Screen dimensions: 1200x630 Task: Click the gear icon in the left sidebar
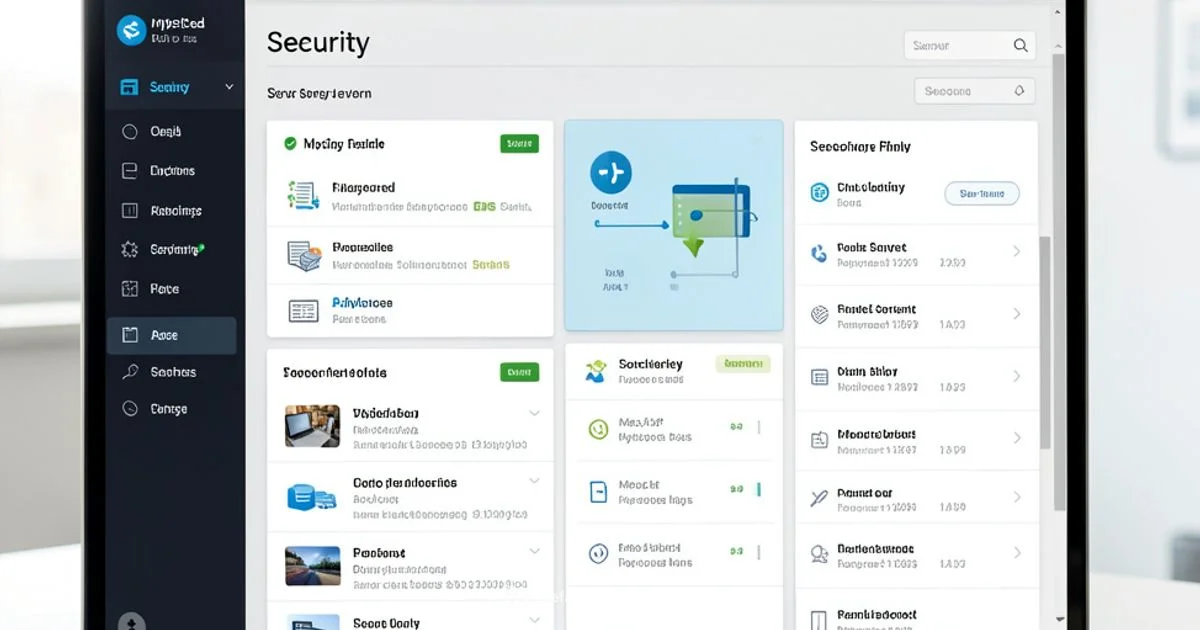(x=129, y=250)
